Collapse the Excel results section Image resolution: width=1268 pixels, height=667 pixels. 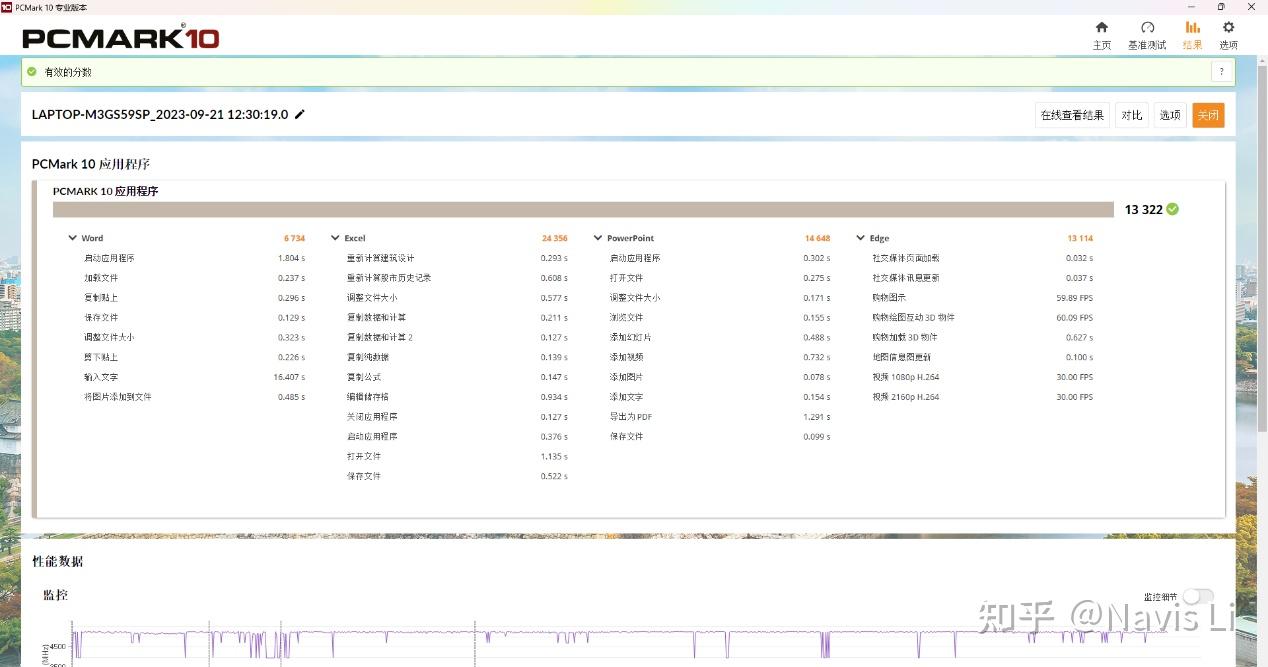pos(335,238)
